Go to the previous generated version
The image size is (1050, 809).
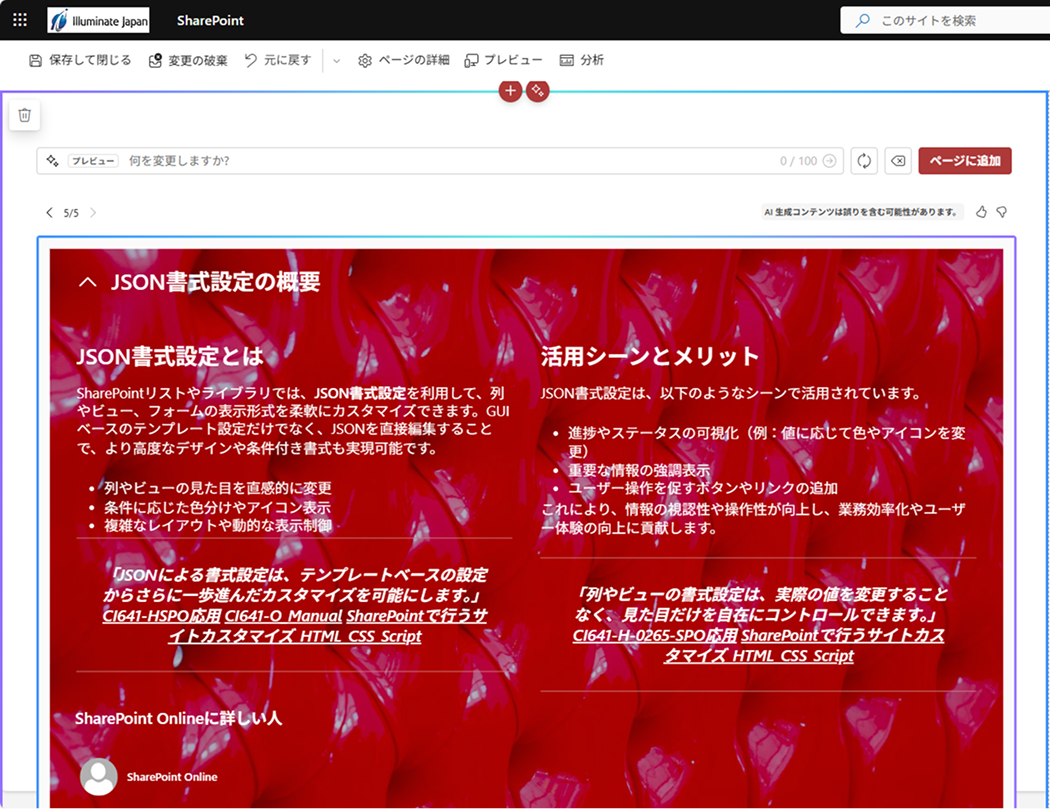[x=50, y=213]
